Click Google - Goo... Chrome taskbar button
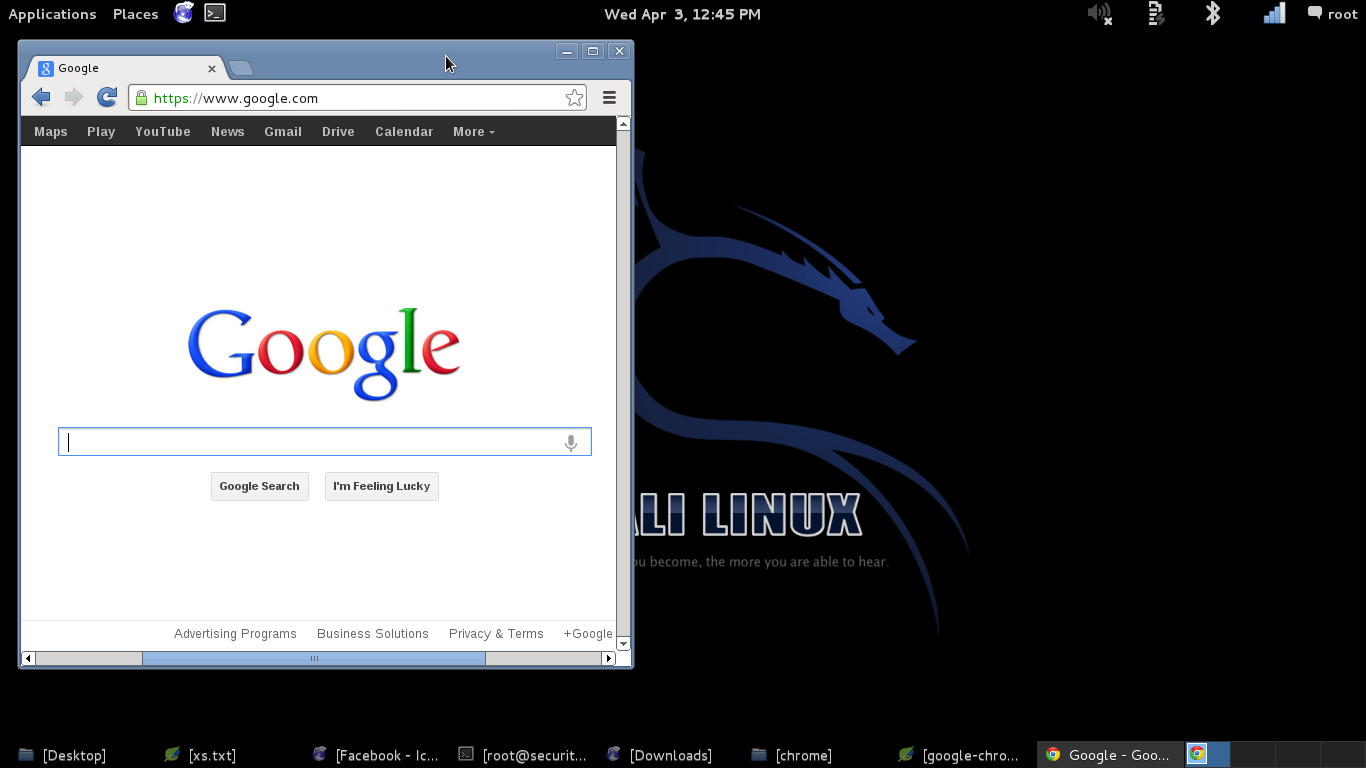 tap(1108, 755)
